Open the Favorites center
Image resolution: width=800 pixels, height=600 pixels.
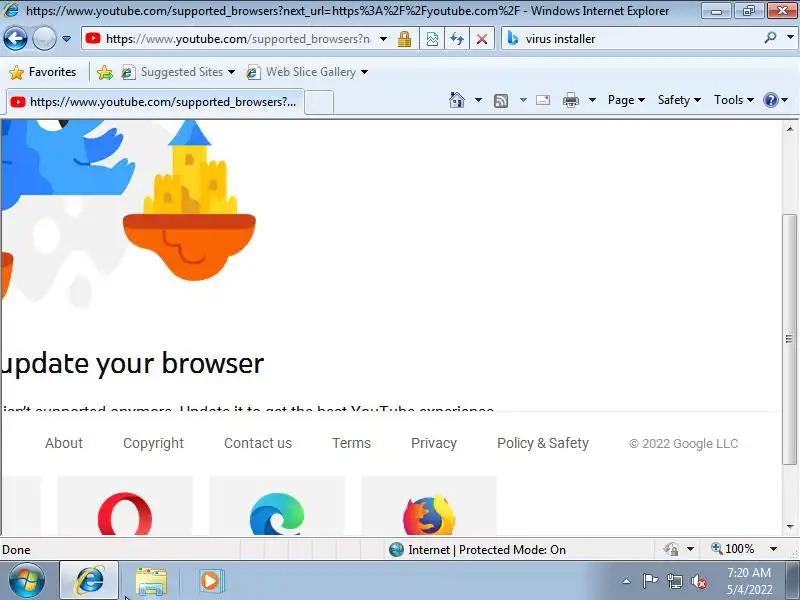[43, 72]
